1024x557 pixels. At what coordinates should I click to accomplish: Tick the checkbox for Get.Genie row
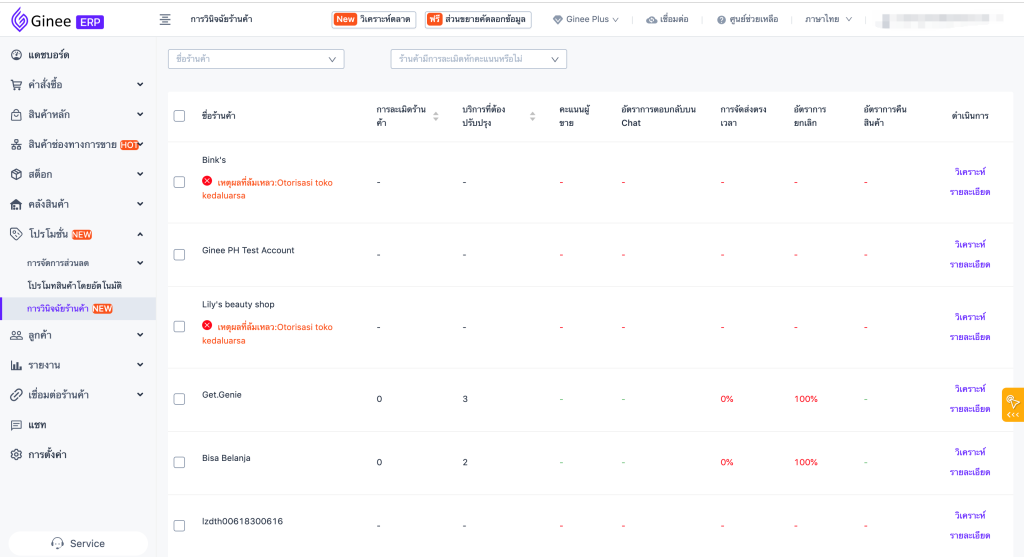pyautogui.click(x=180, y=399)
